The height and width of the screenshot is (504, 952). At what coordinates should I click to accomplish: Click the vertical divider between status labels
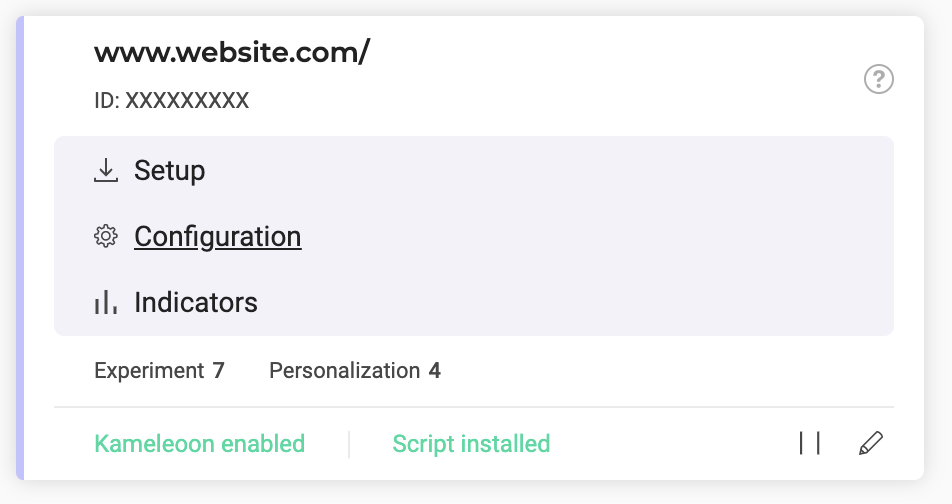(349, 444)
